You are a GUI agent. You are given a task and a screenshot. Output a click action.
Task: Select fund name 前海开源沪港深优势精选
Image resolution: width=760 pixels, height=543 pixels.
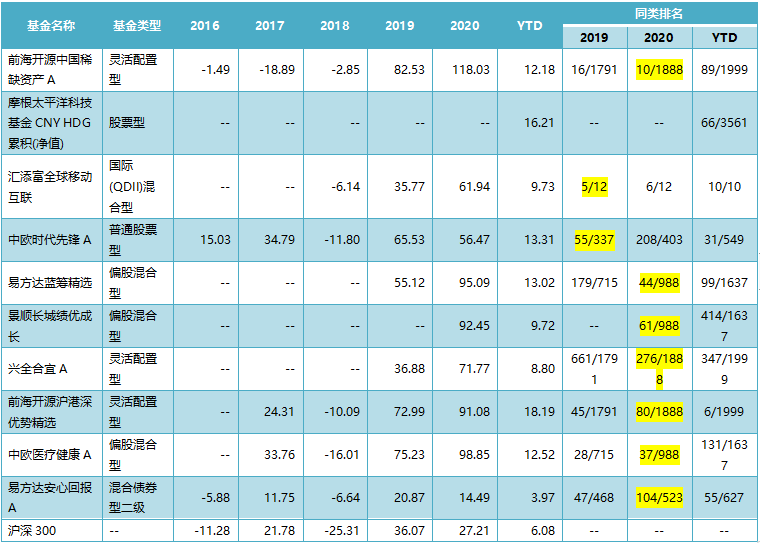coord(50,412)
